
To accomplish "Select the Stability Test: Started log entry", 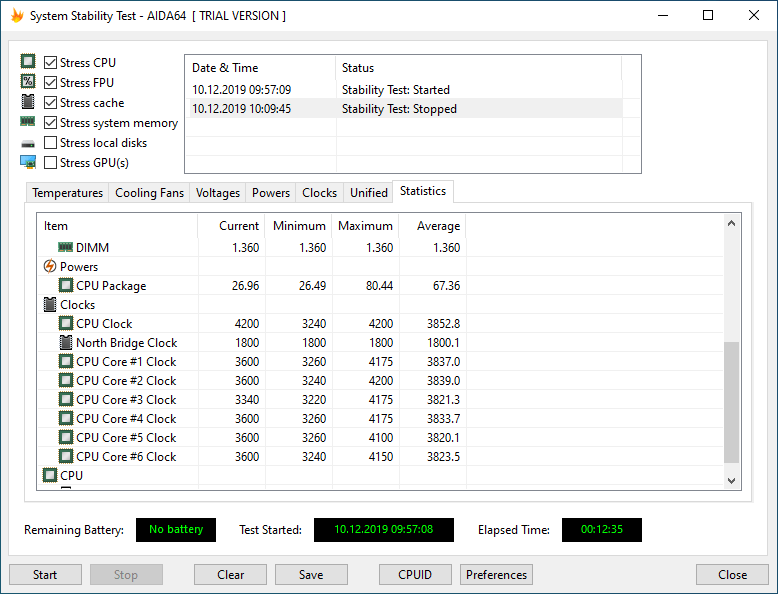I will pyautogui.click(x=404, y=90).
